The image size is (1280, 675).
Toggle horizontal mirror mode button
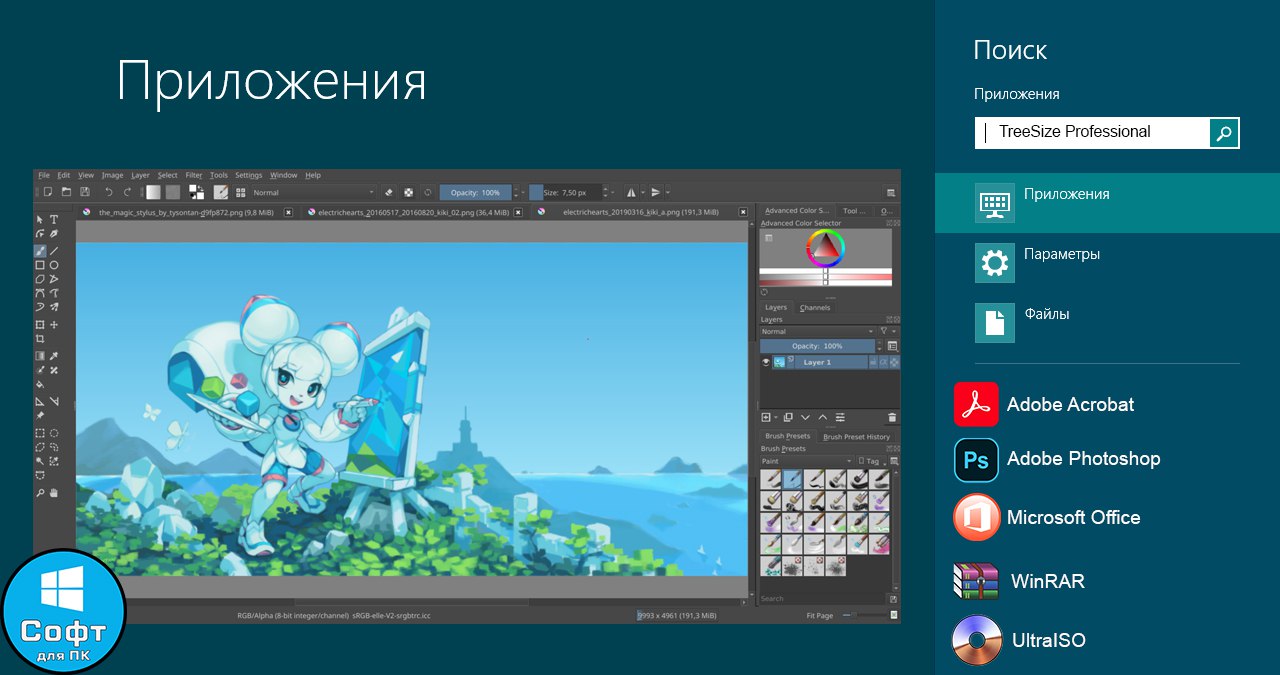tap(631, 192)
